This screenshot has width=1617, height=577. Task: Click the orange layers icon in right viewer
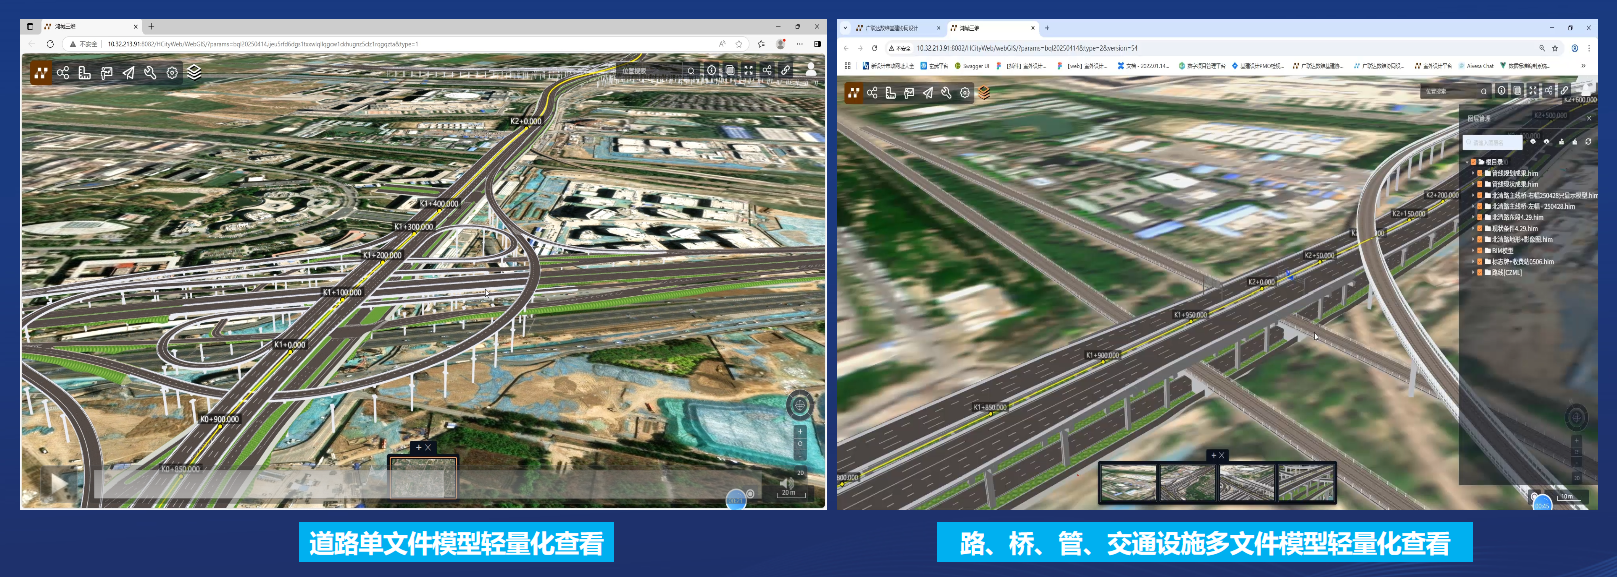[x=984, y=93]
